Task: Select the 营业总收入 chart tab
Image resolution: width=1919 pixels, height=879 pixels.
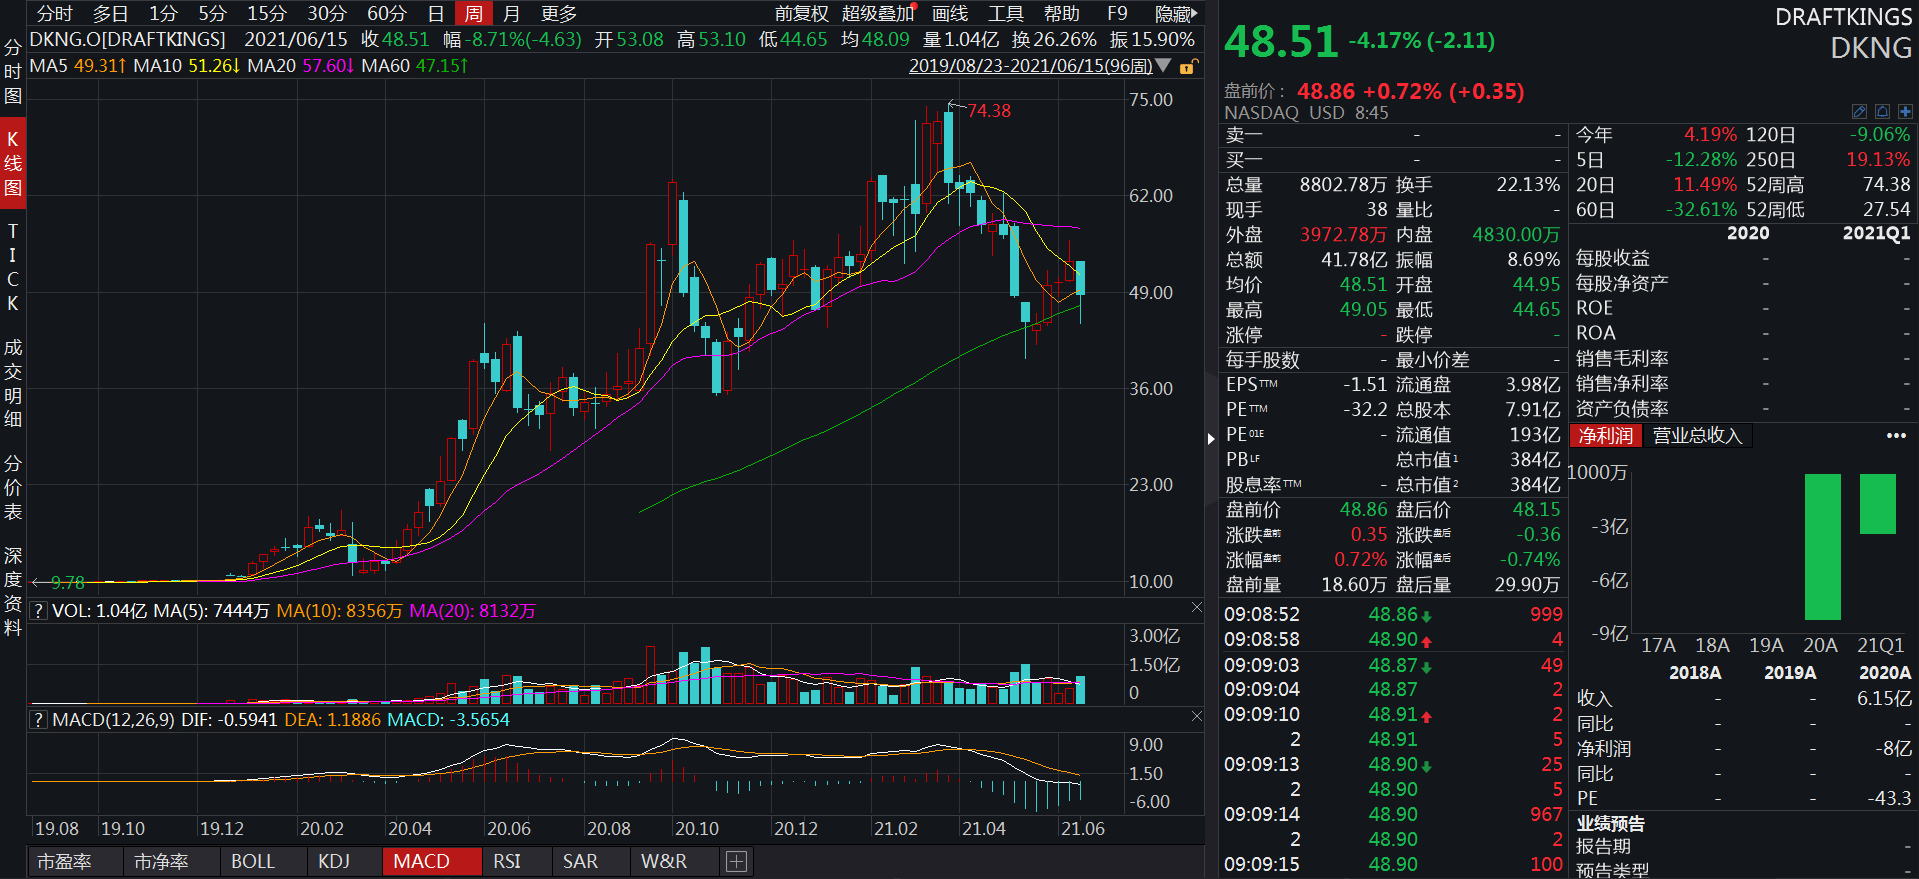Action: (x=1697, y=436)
